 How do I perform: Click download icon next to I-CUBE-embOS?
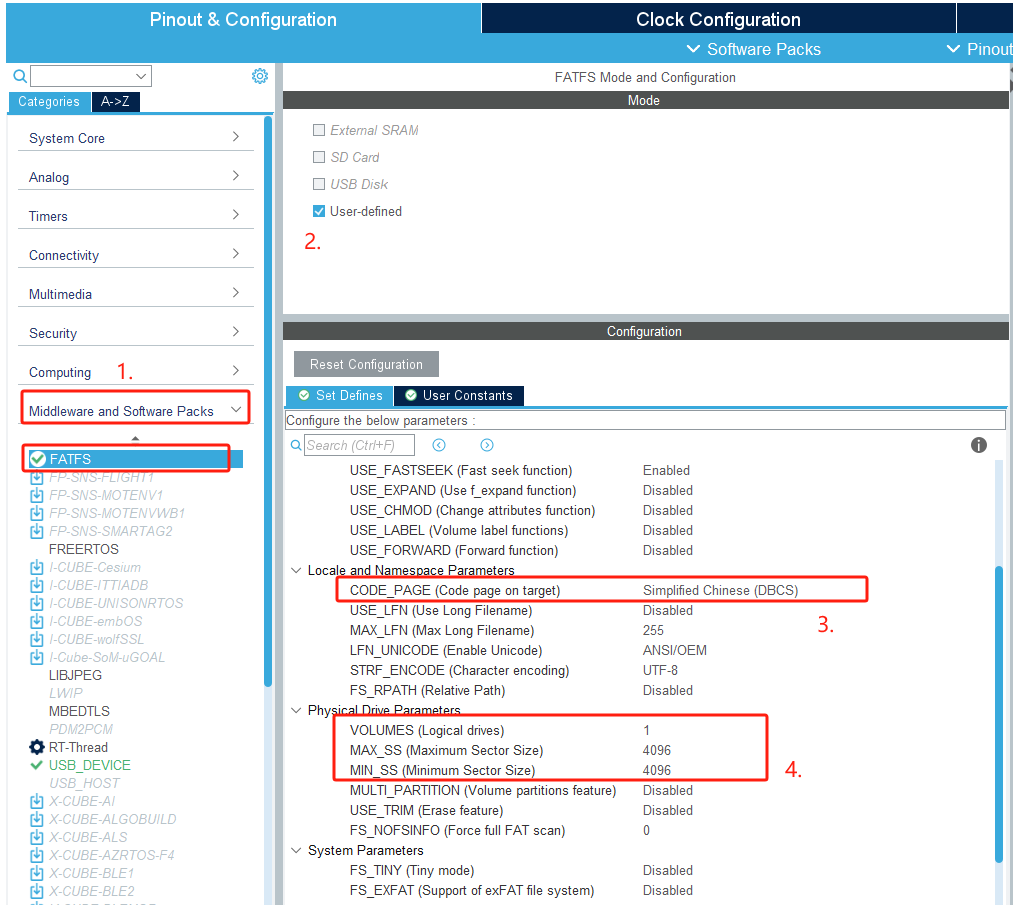(37, 621)
